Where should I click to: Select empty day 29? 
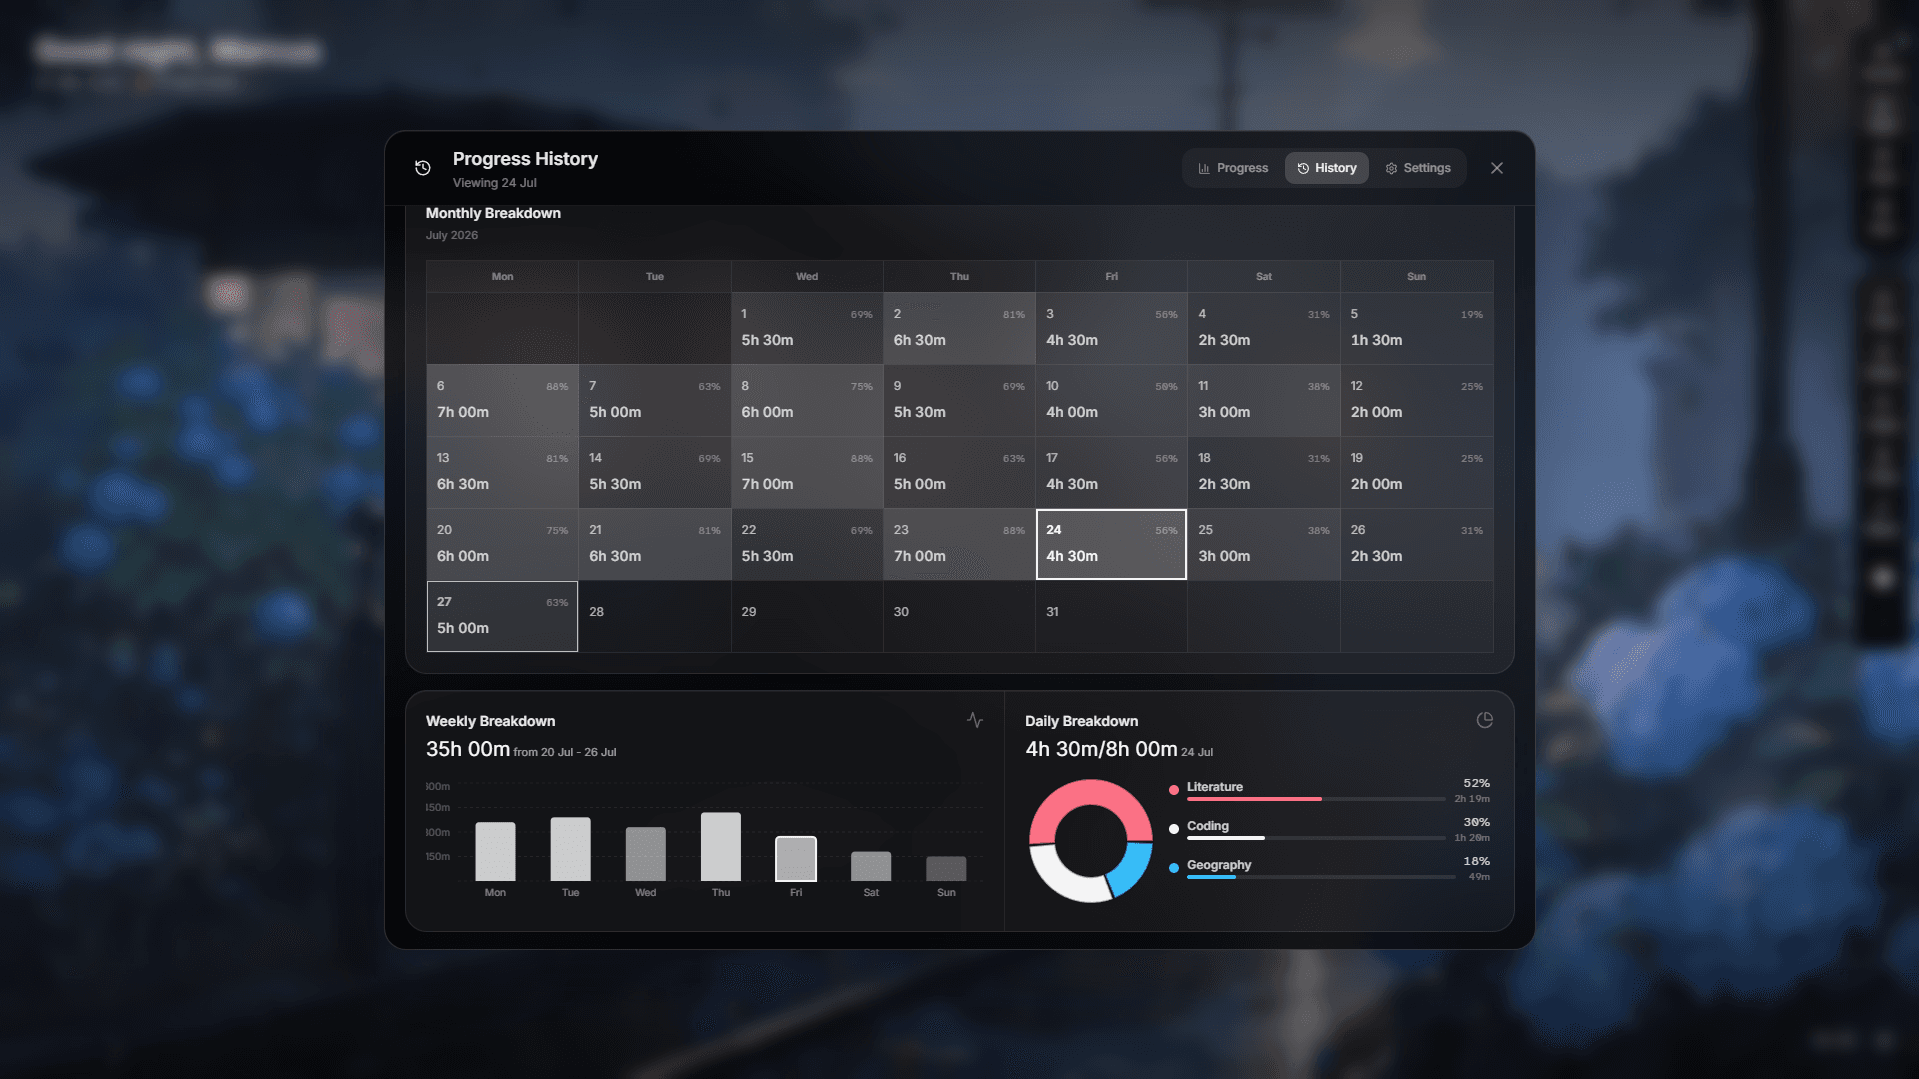click(807, 616)
